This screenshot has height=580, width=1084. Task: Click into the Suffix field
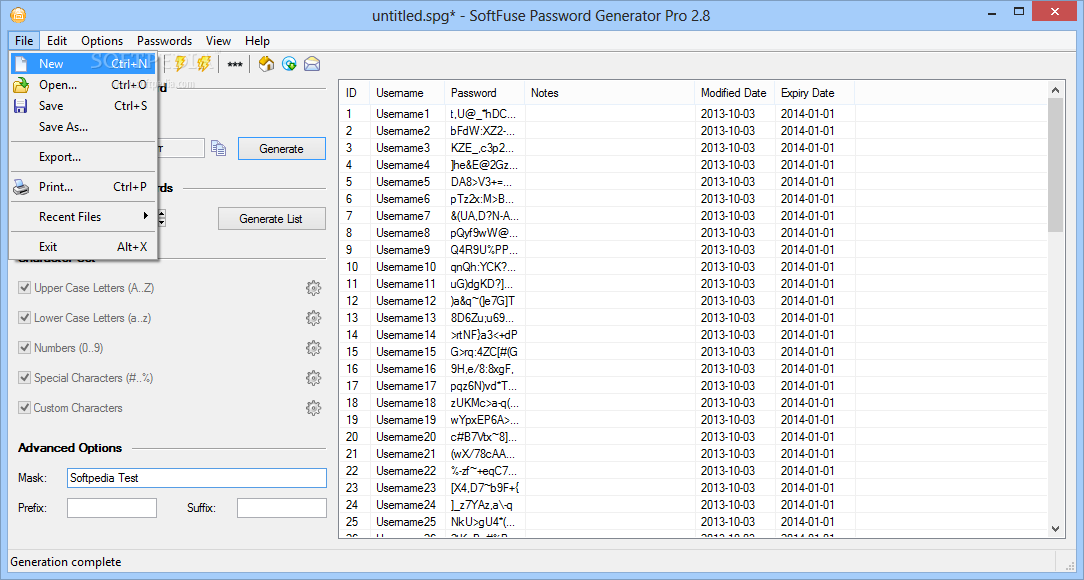click(281, 508)
